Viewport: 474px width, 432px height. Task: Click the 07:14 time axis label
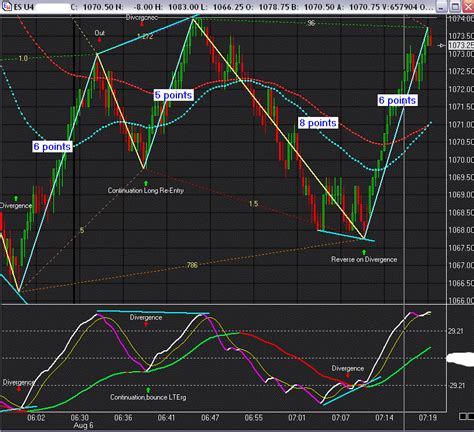click(x=384, y=417)
